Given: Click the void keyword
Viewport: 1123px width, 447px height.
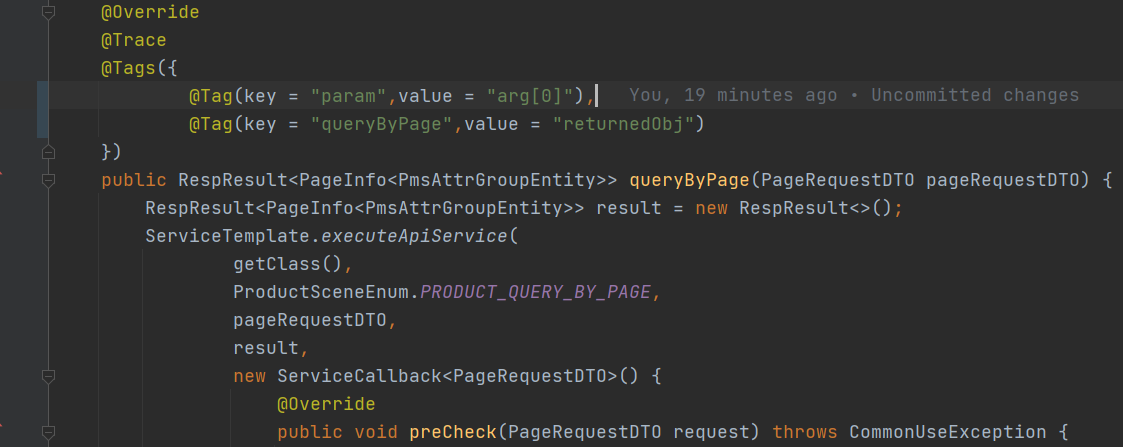Looking at the screenshot, I should [375, 432].
